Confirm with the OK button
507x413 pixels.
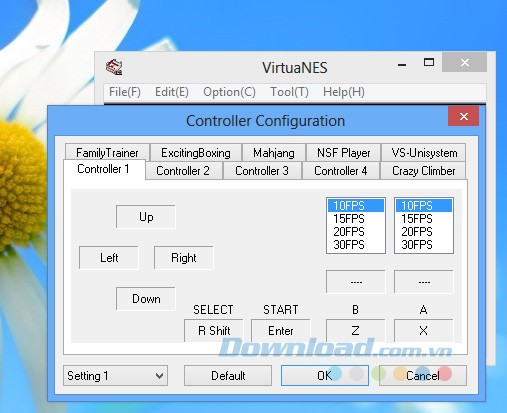coord(325,376)
